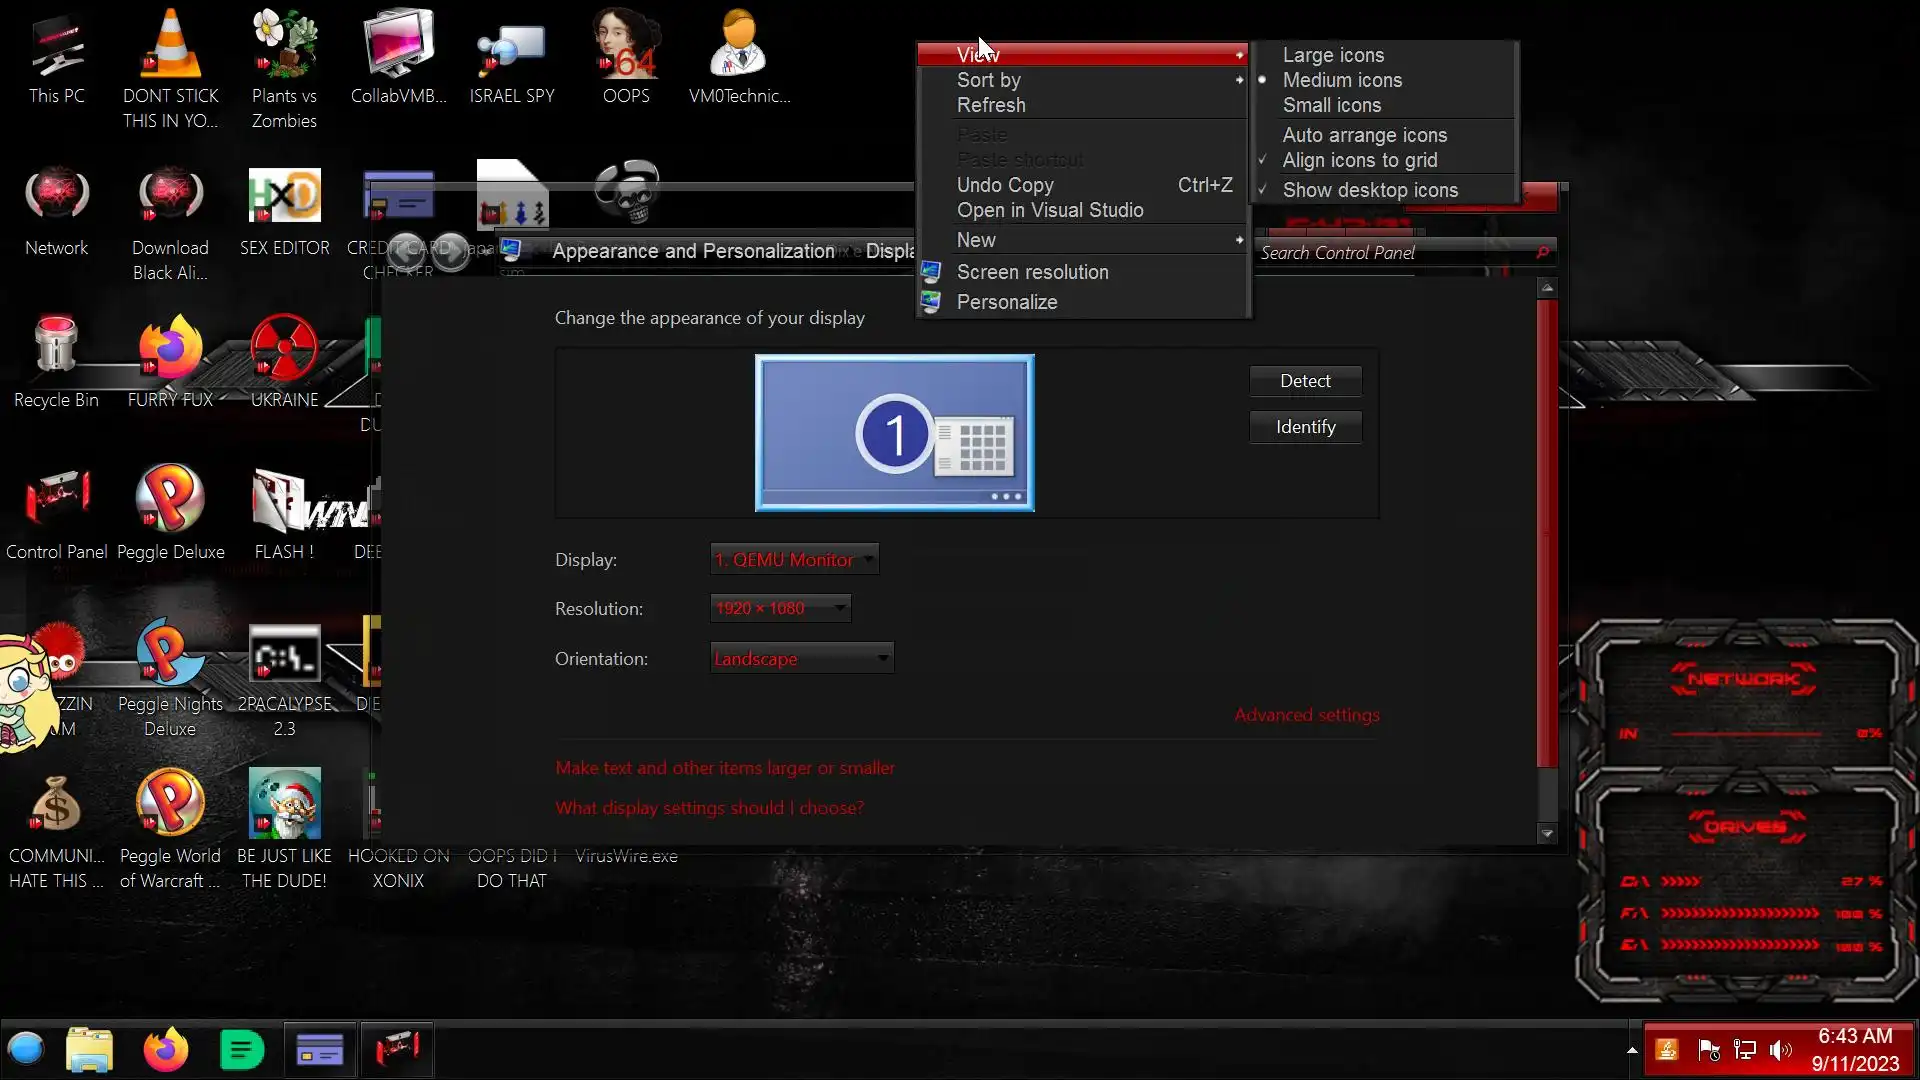This screenshot has width=1920, height=1080.
Task: Open File Explorer from the taskbar
Action: pos(89,1050)
